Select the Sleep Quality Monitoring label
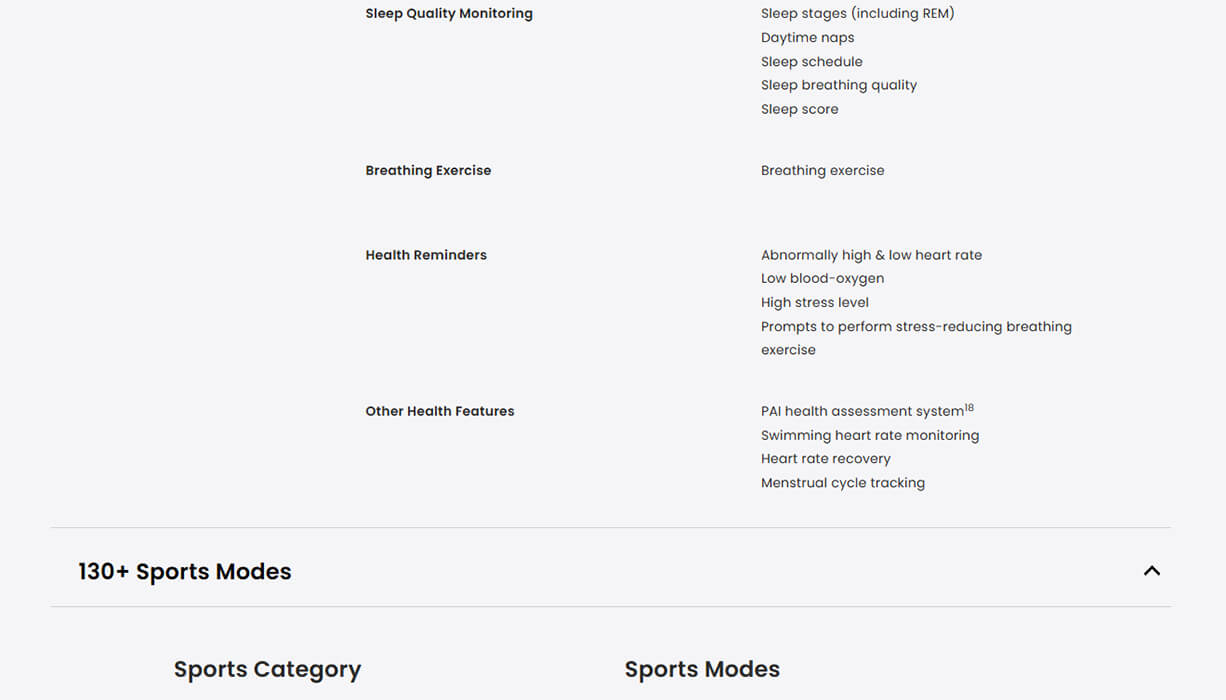This screenshot has width=1226, height=700. point(449,14)
